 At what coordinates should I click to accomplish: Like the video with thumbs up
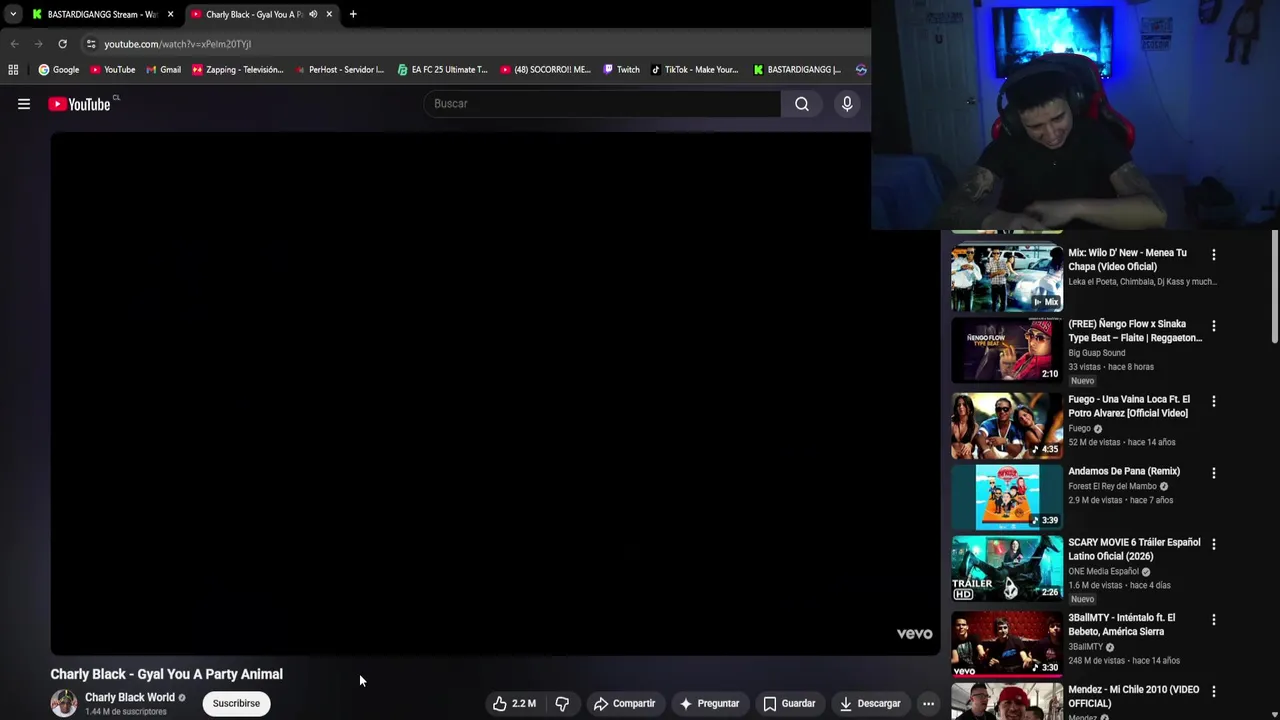514,704
